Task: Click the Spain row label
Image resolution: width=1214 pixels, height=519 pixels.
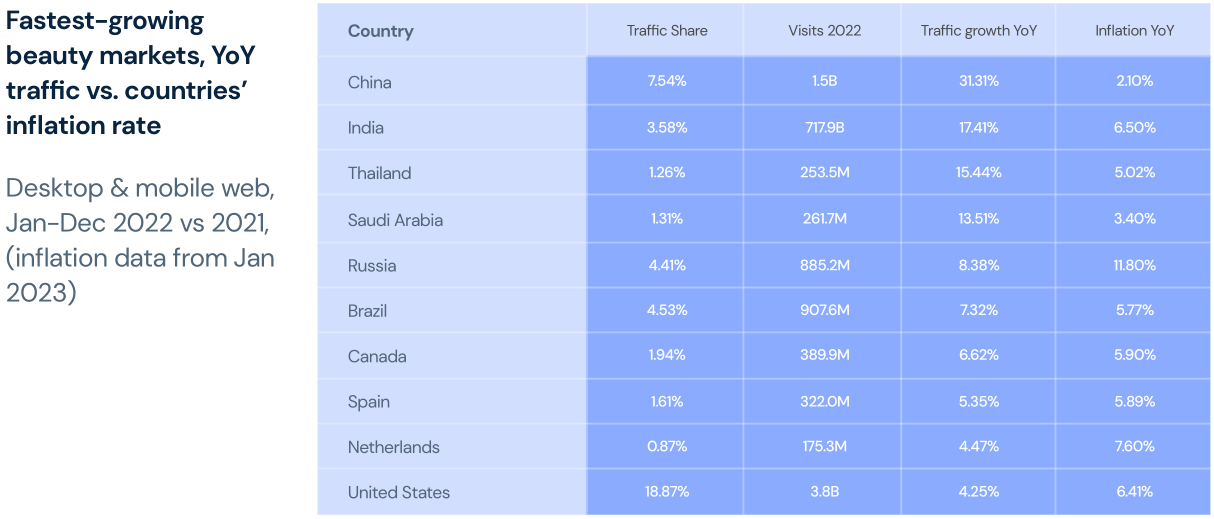Action: tap(368, 402)
